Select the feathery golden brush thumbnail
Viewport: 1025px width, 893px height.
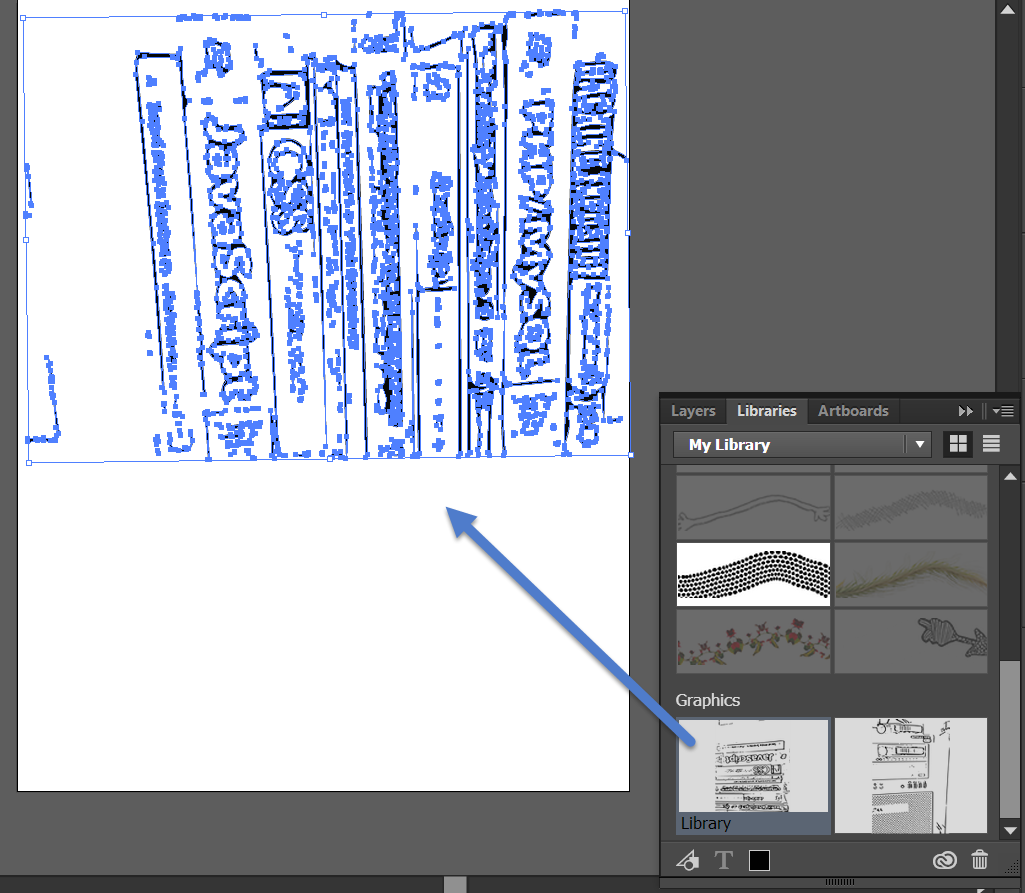(911, 574)
